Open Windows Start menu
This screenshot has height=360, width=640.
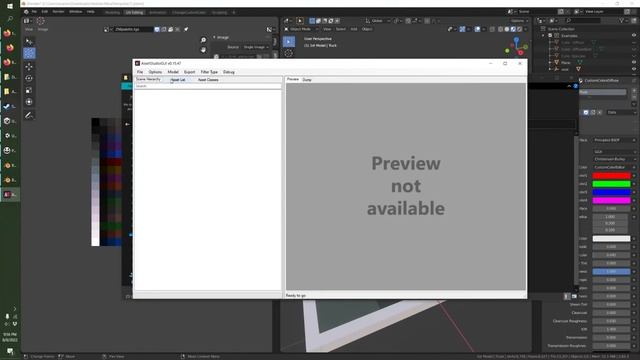[10, 6]
